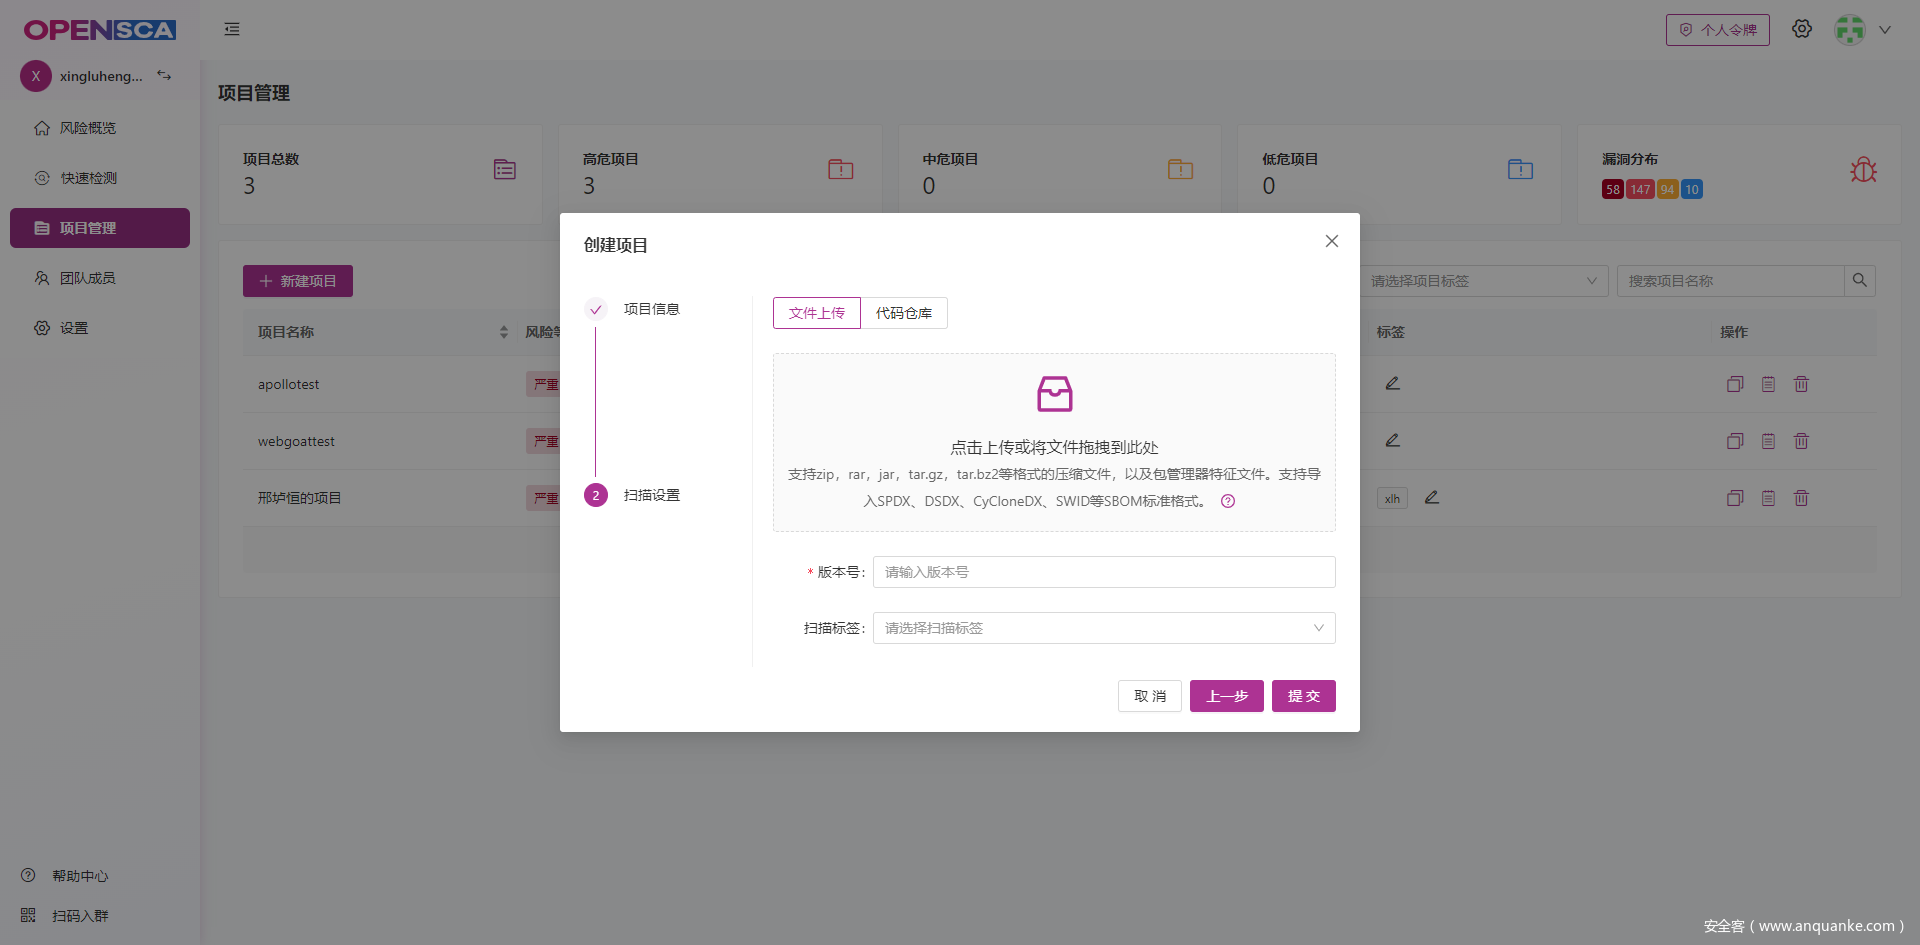Collapse the sidebar menu icon
The width and height of the screenshot is (1920, 945).
(x=232, y=29)
